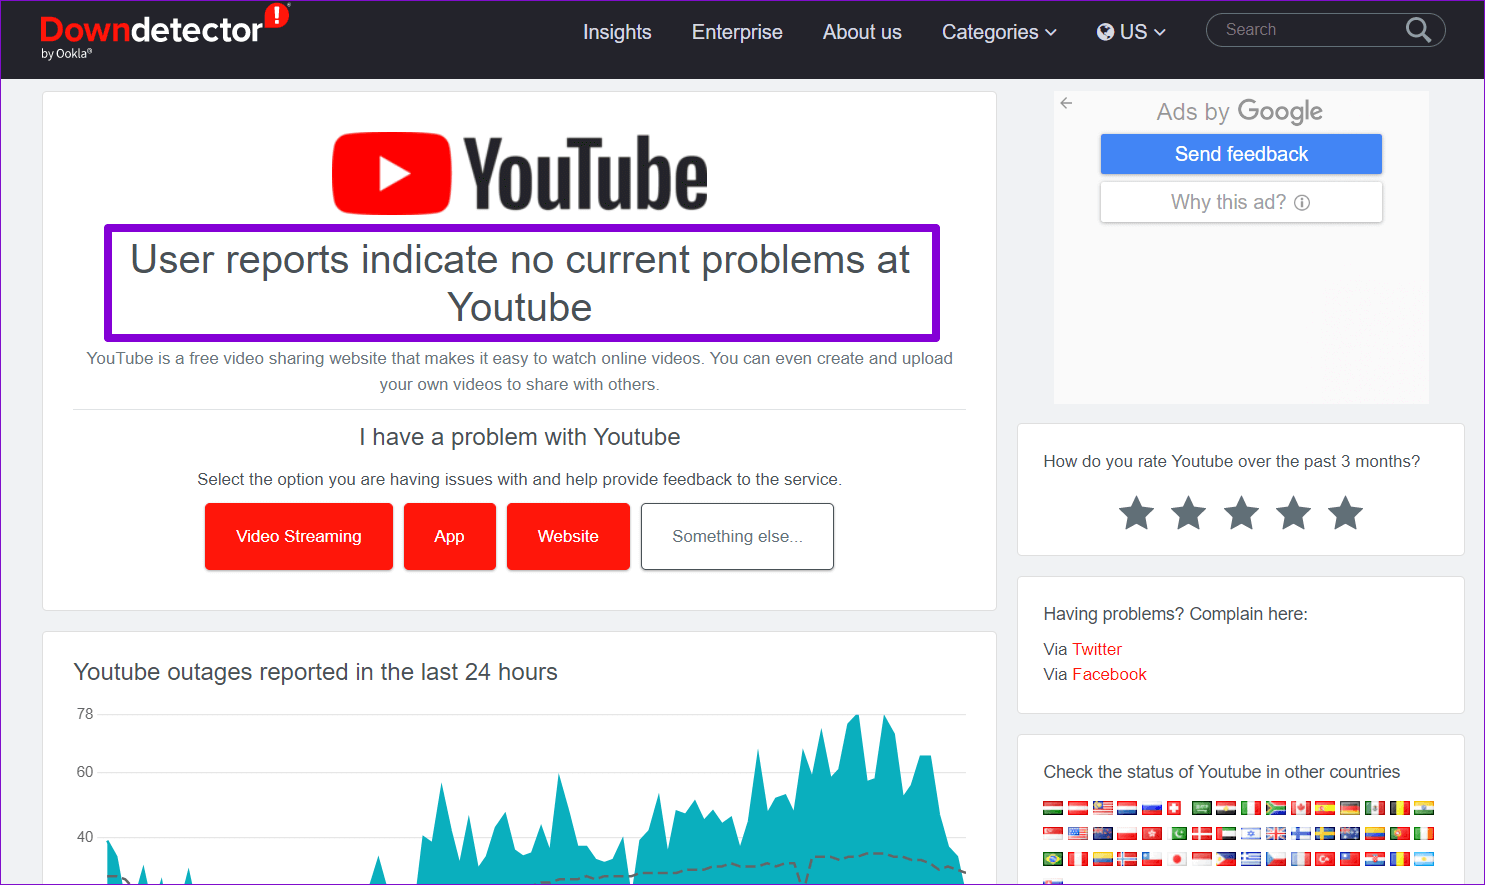The height and width of the screenshot is (885, 1485).
Task: Choose the India flag
Action: [1424, 808]
